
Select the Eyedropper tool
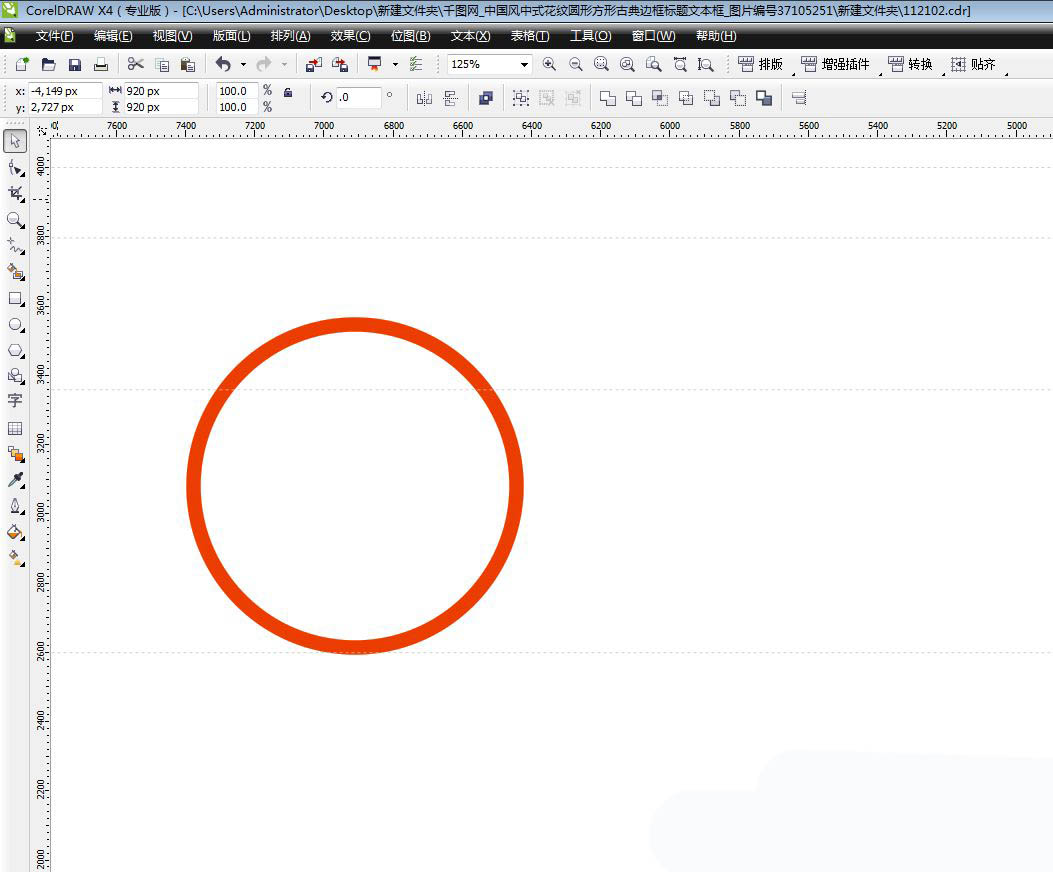tap(15, 481)
